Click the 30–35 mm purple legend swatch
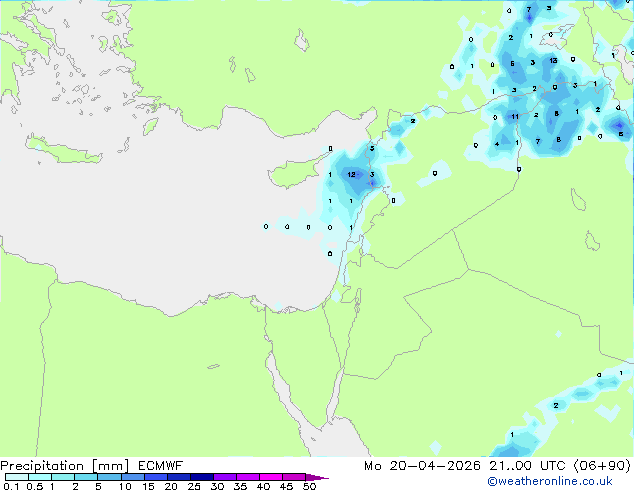Screen dimensions: 634x490 pos(224,477)
